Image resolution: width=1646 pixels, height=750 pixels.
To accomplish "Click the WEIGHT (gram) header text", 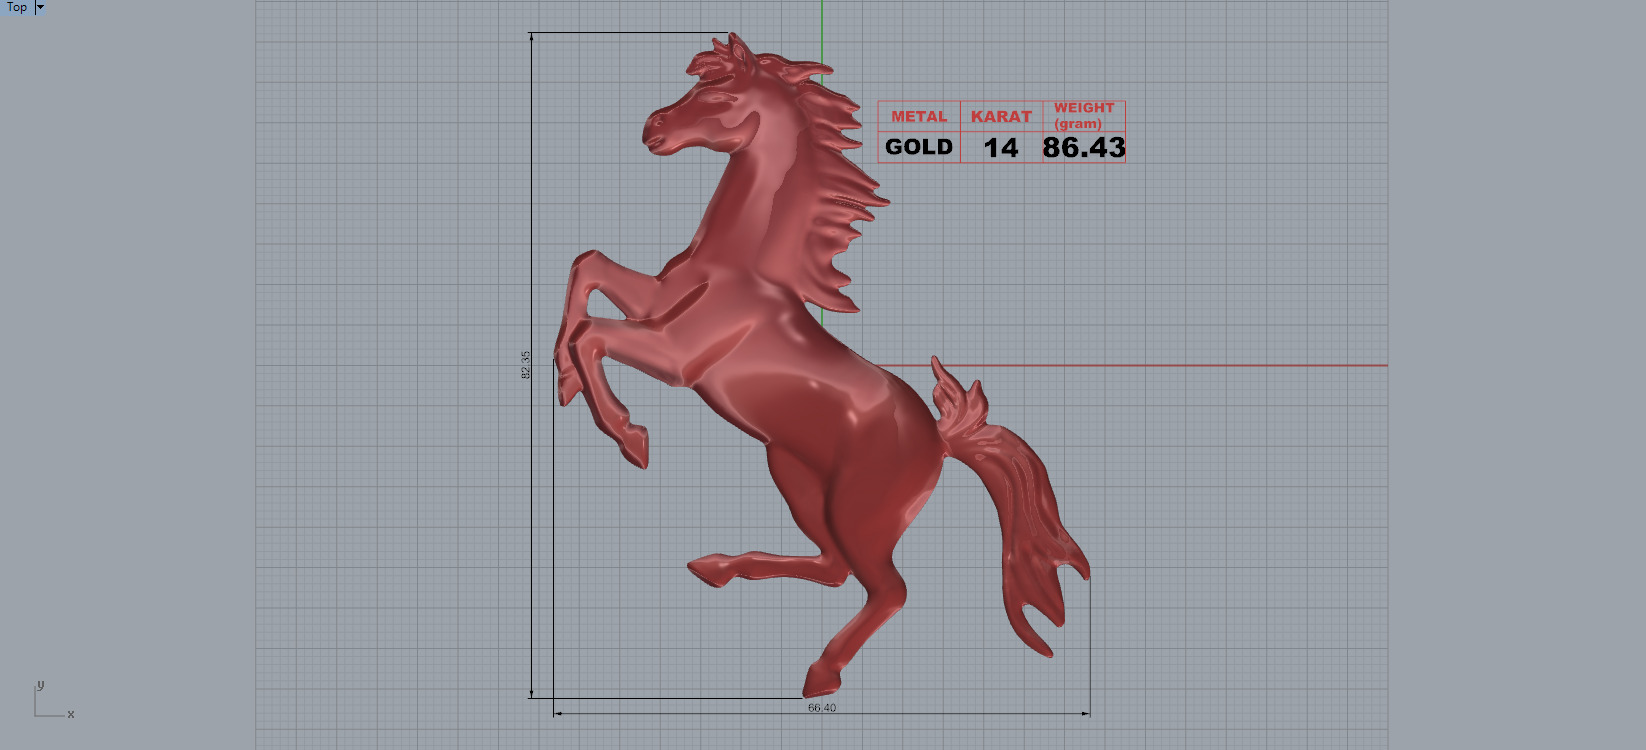I will [1084, 115].
